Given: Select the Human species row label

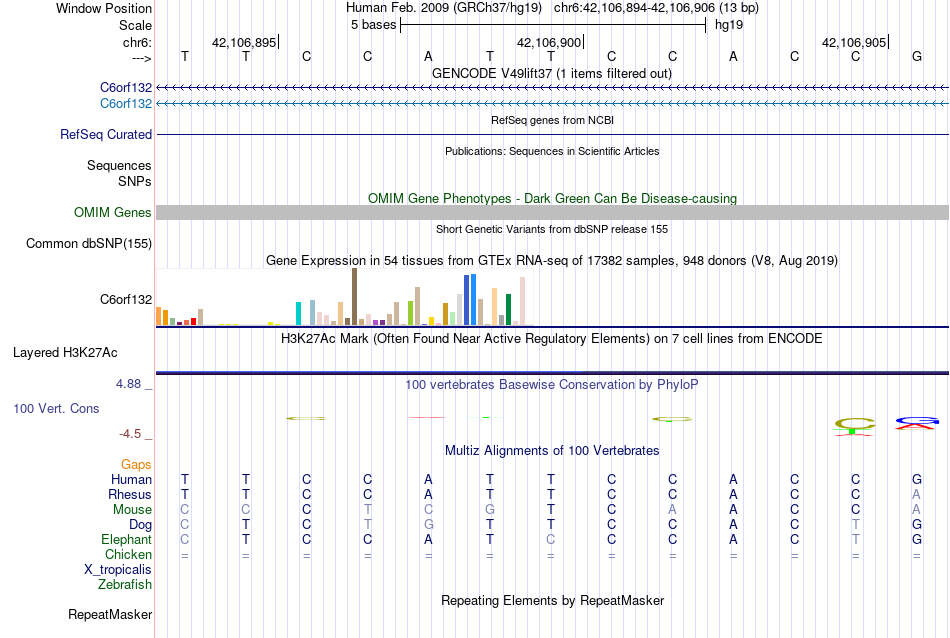Looking at the screenshot, I should tap(131, 479).
